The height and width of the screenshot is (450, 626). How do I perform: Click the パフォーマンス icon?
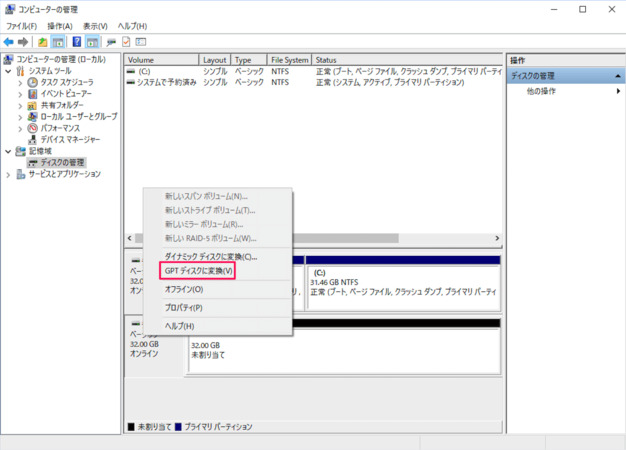point(32,128)
